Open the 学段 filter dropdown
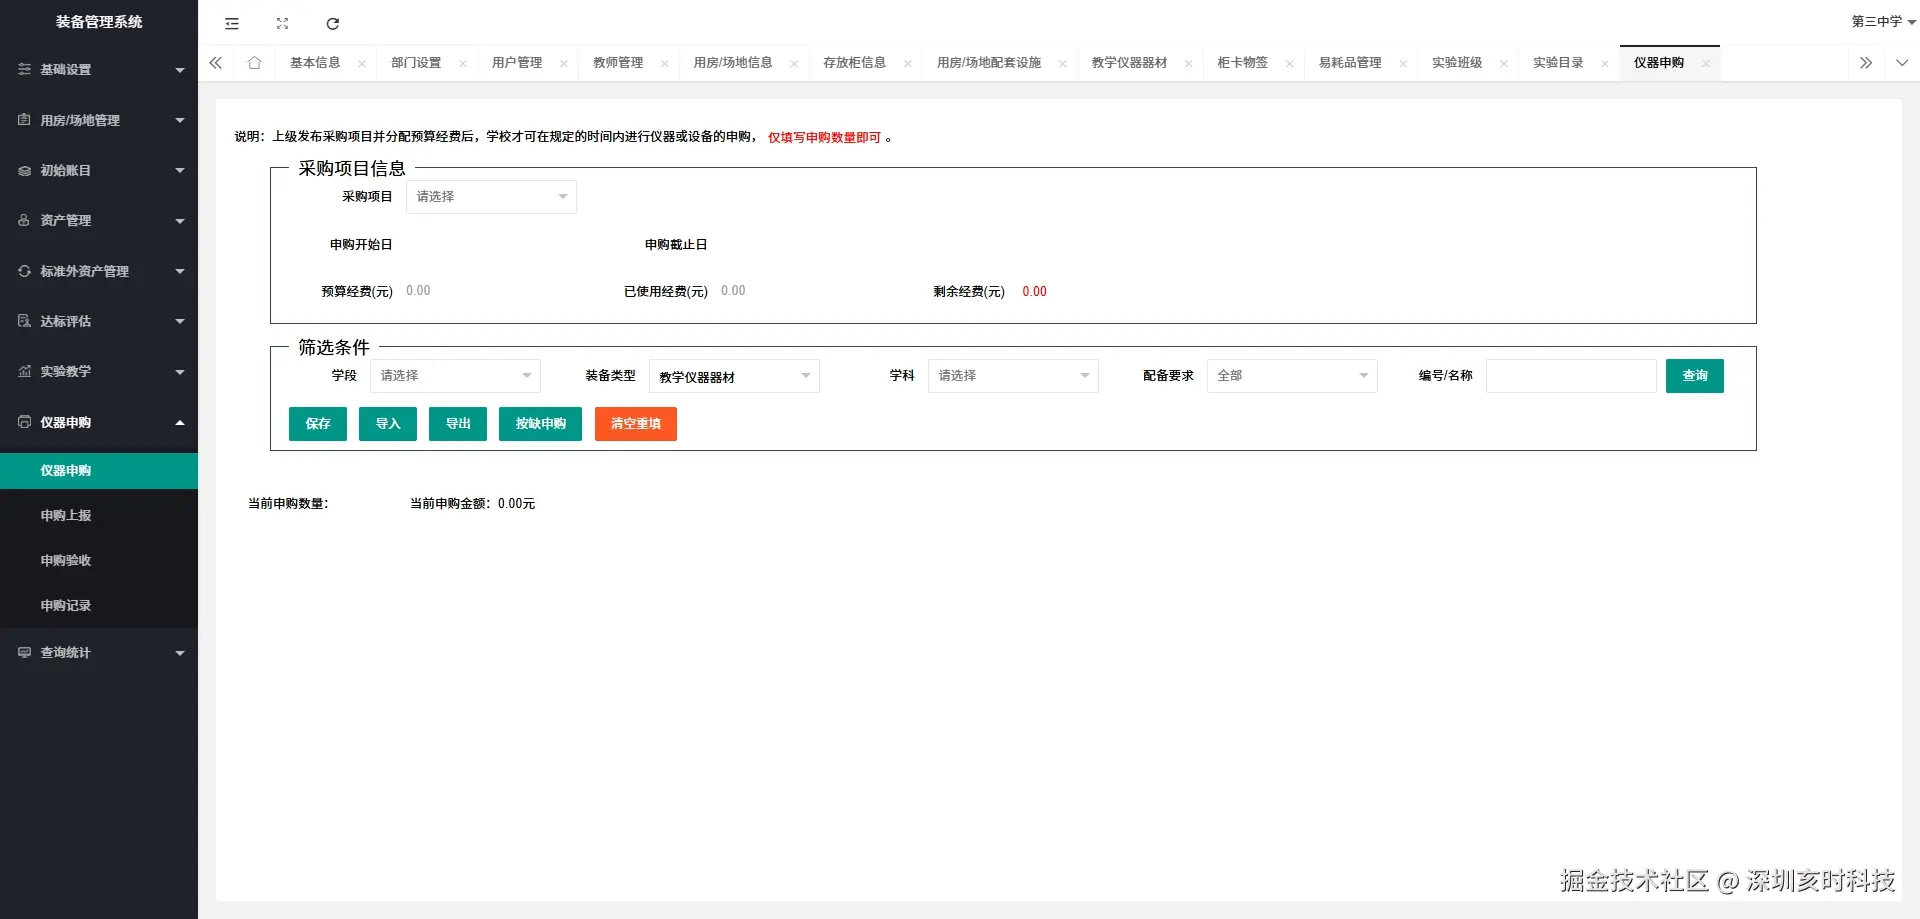 (455, 375)
